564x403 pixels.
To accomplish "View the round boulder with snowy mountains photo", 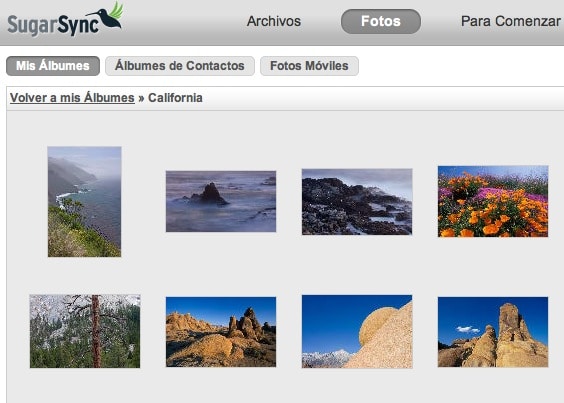I will pyautogui.click(x=357, y=331).
